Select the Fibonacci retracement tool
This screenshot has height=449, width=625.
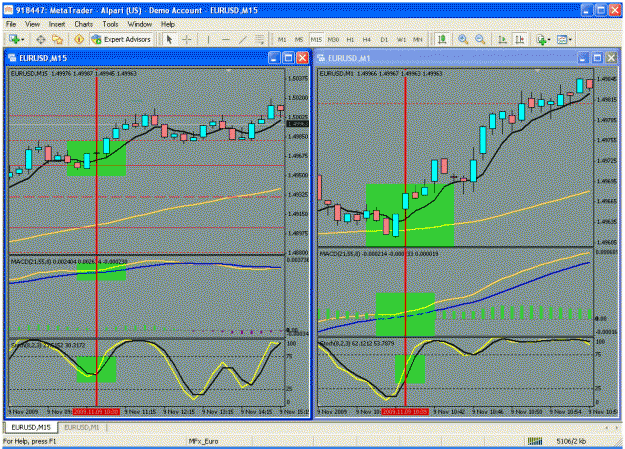coord(260,39)
